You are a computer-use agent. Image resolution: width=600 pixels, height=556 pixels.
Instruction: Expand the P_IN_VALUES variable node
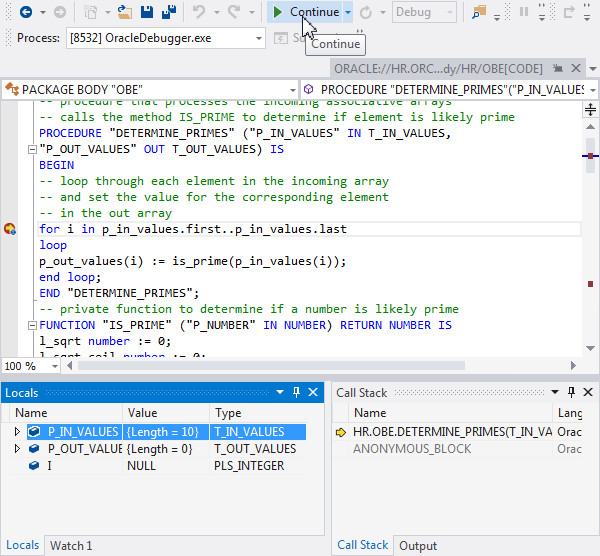coord(17,432)
